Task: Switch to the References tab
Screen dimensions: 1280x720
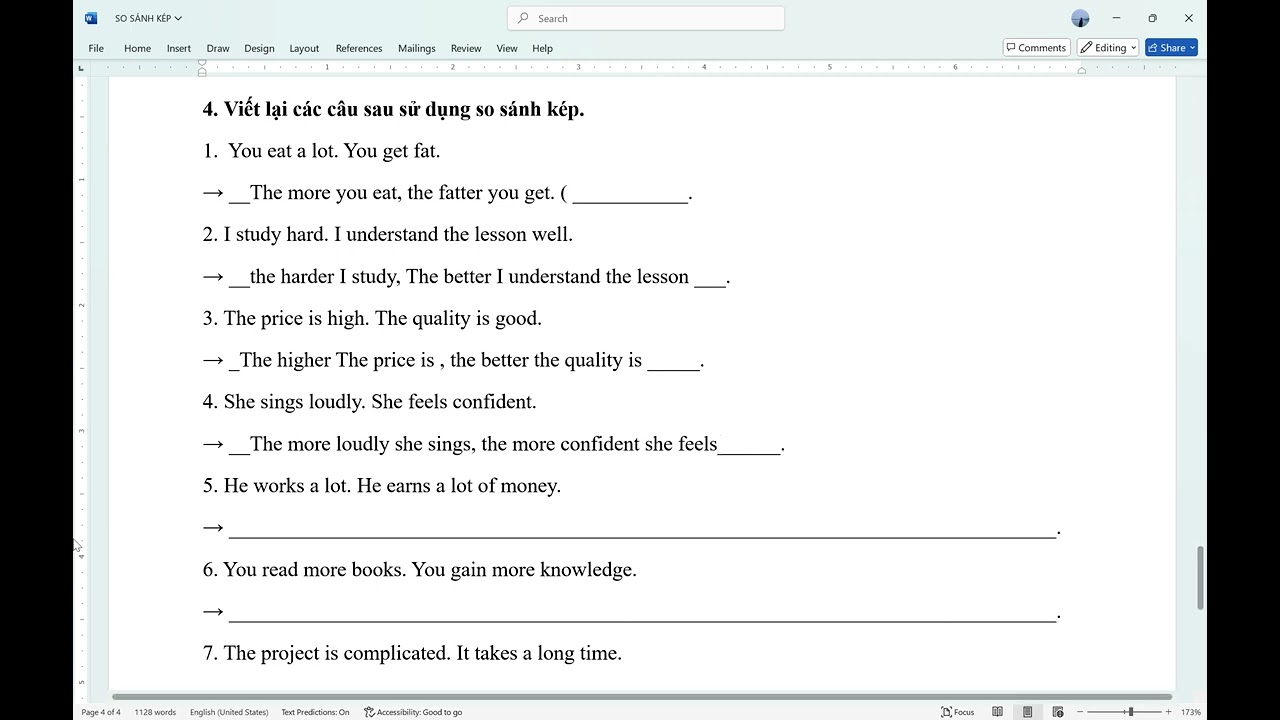Action: coord(359,48)
